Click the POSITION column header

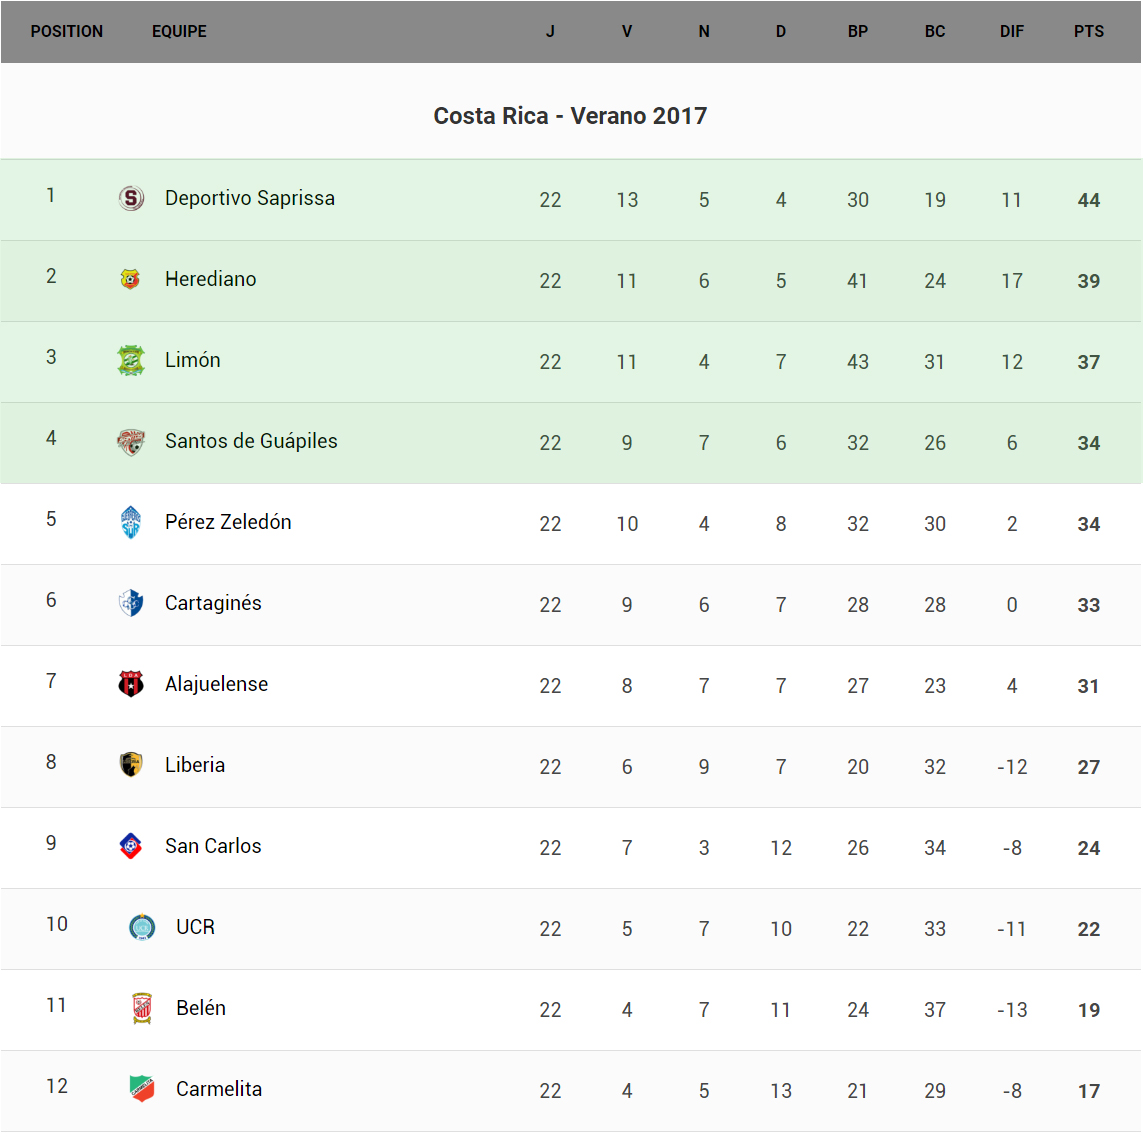tap(67, 31)
